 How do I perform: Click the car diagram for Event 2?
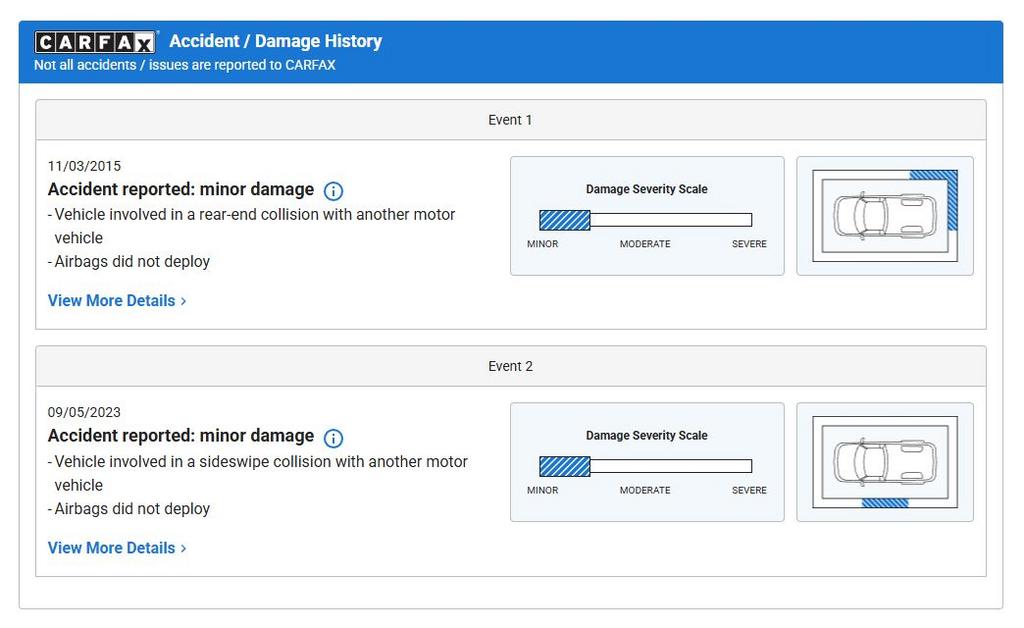pos(885,462)
